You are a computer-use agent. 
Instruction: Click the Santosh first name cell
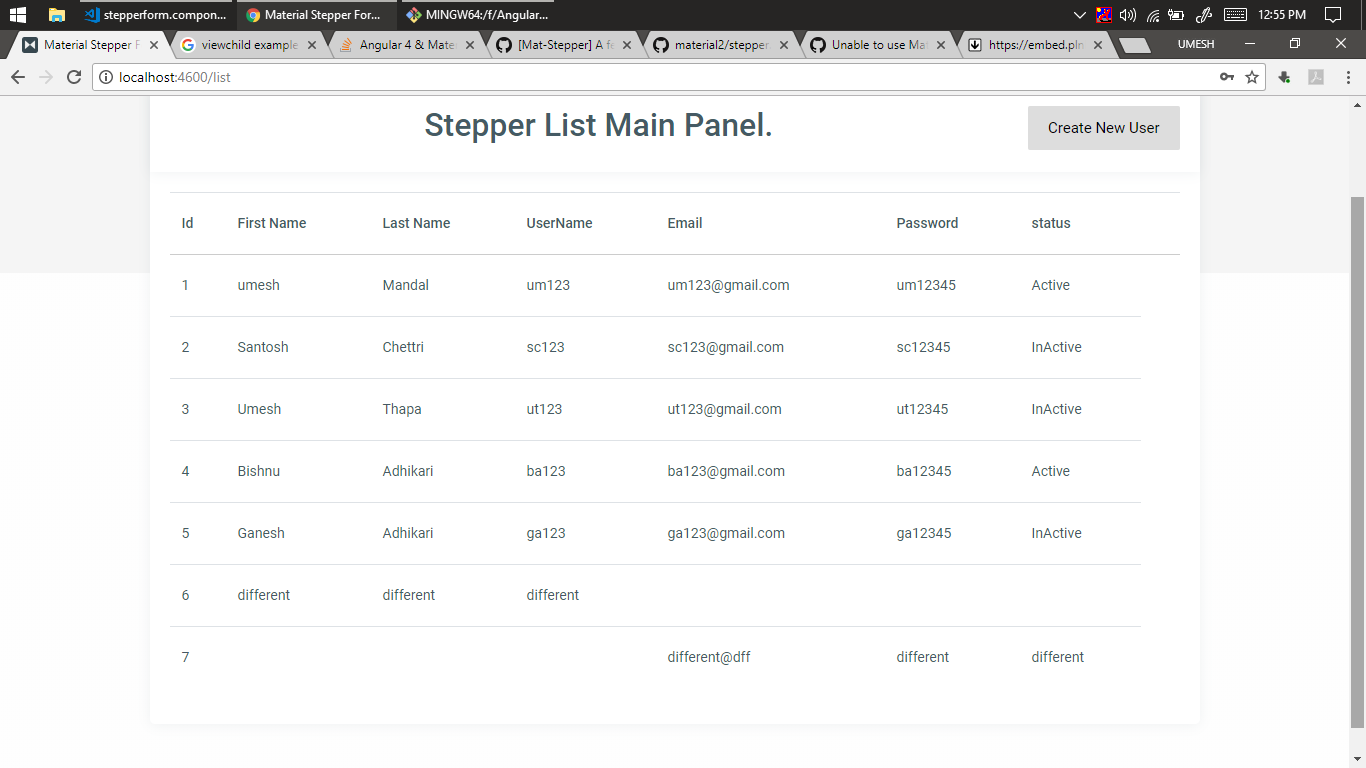[263, 347]
